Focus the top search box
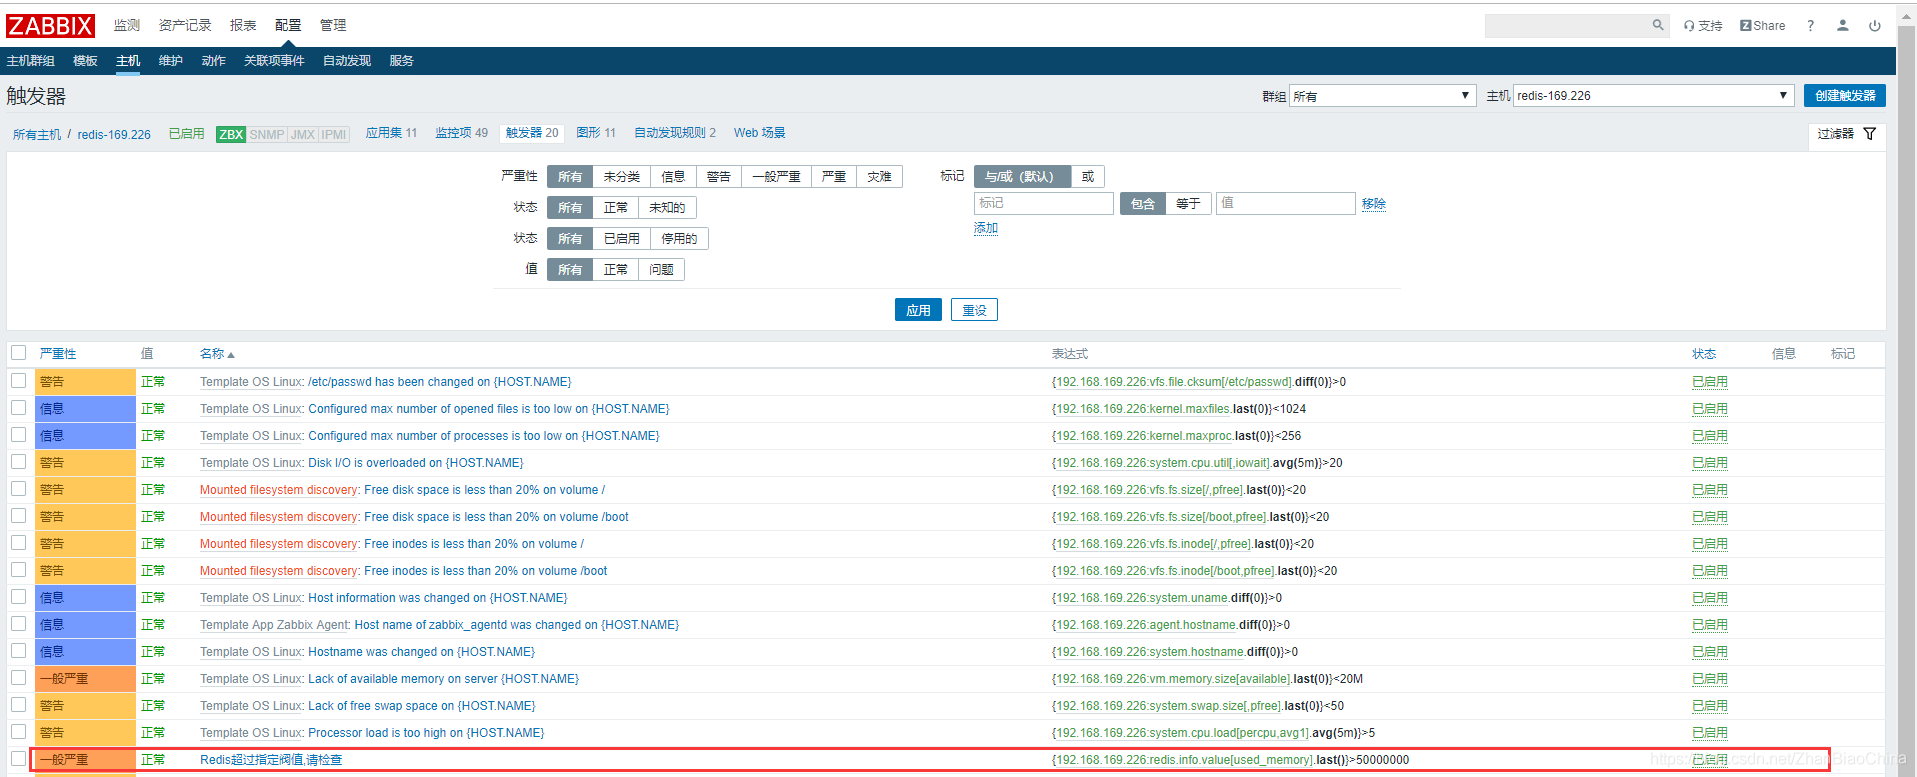 (1566, 25)
